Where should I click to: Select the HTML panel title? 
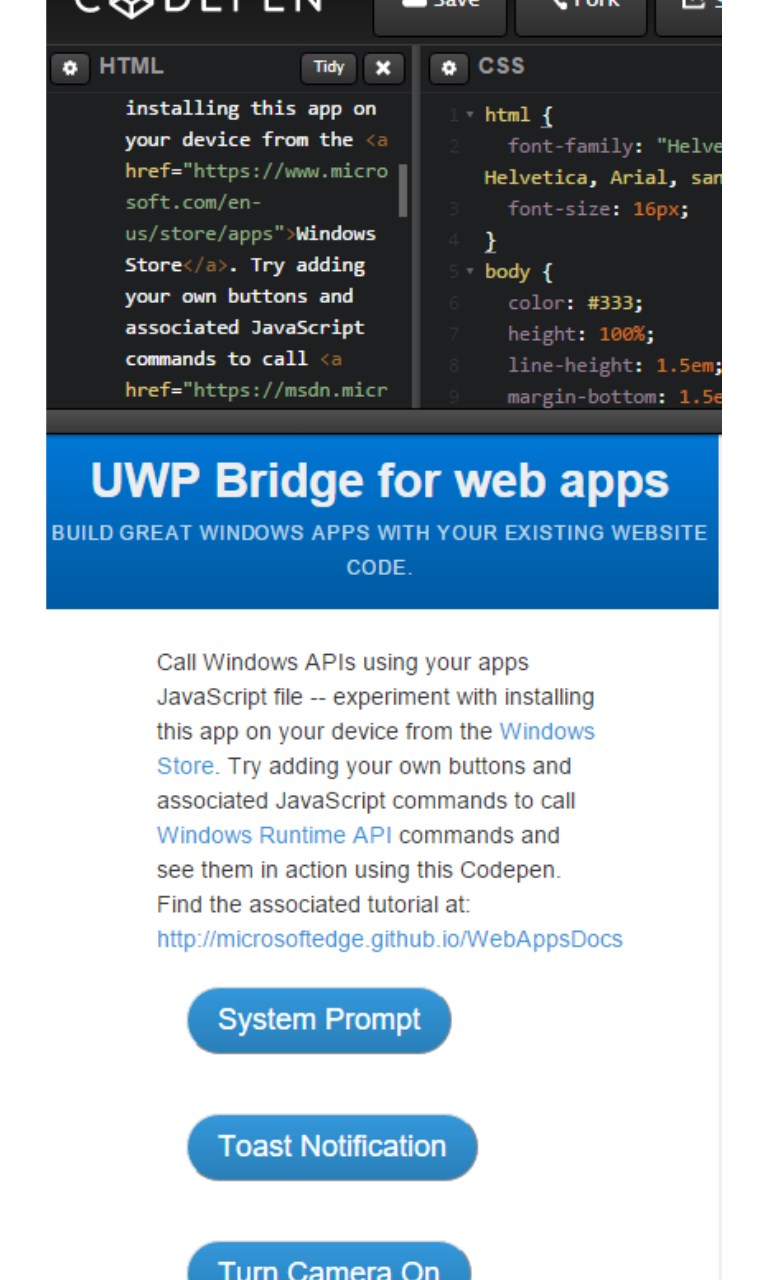coord(131,67)
